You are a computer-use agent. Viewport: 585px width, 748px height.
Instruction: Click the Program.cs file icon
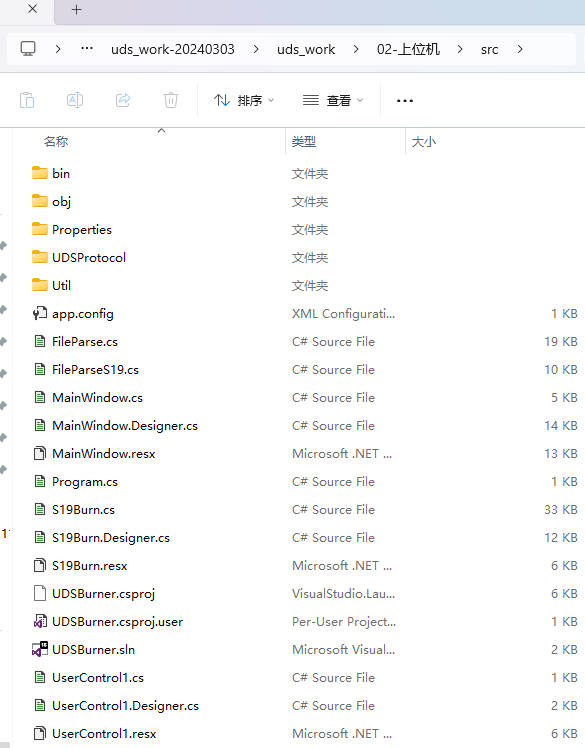pyautogui.click(x=40, y=481)
